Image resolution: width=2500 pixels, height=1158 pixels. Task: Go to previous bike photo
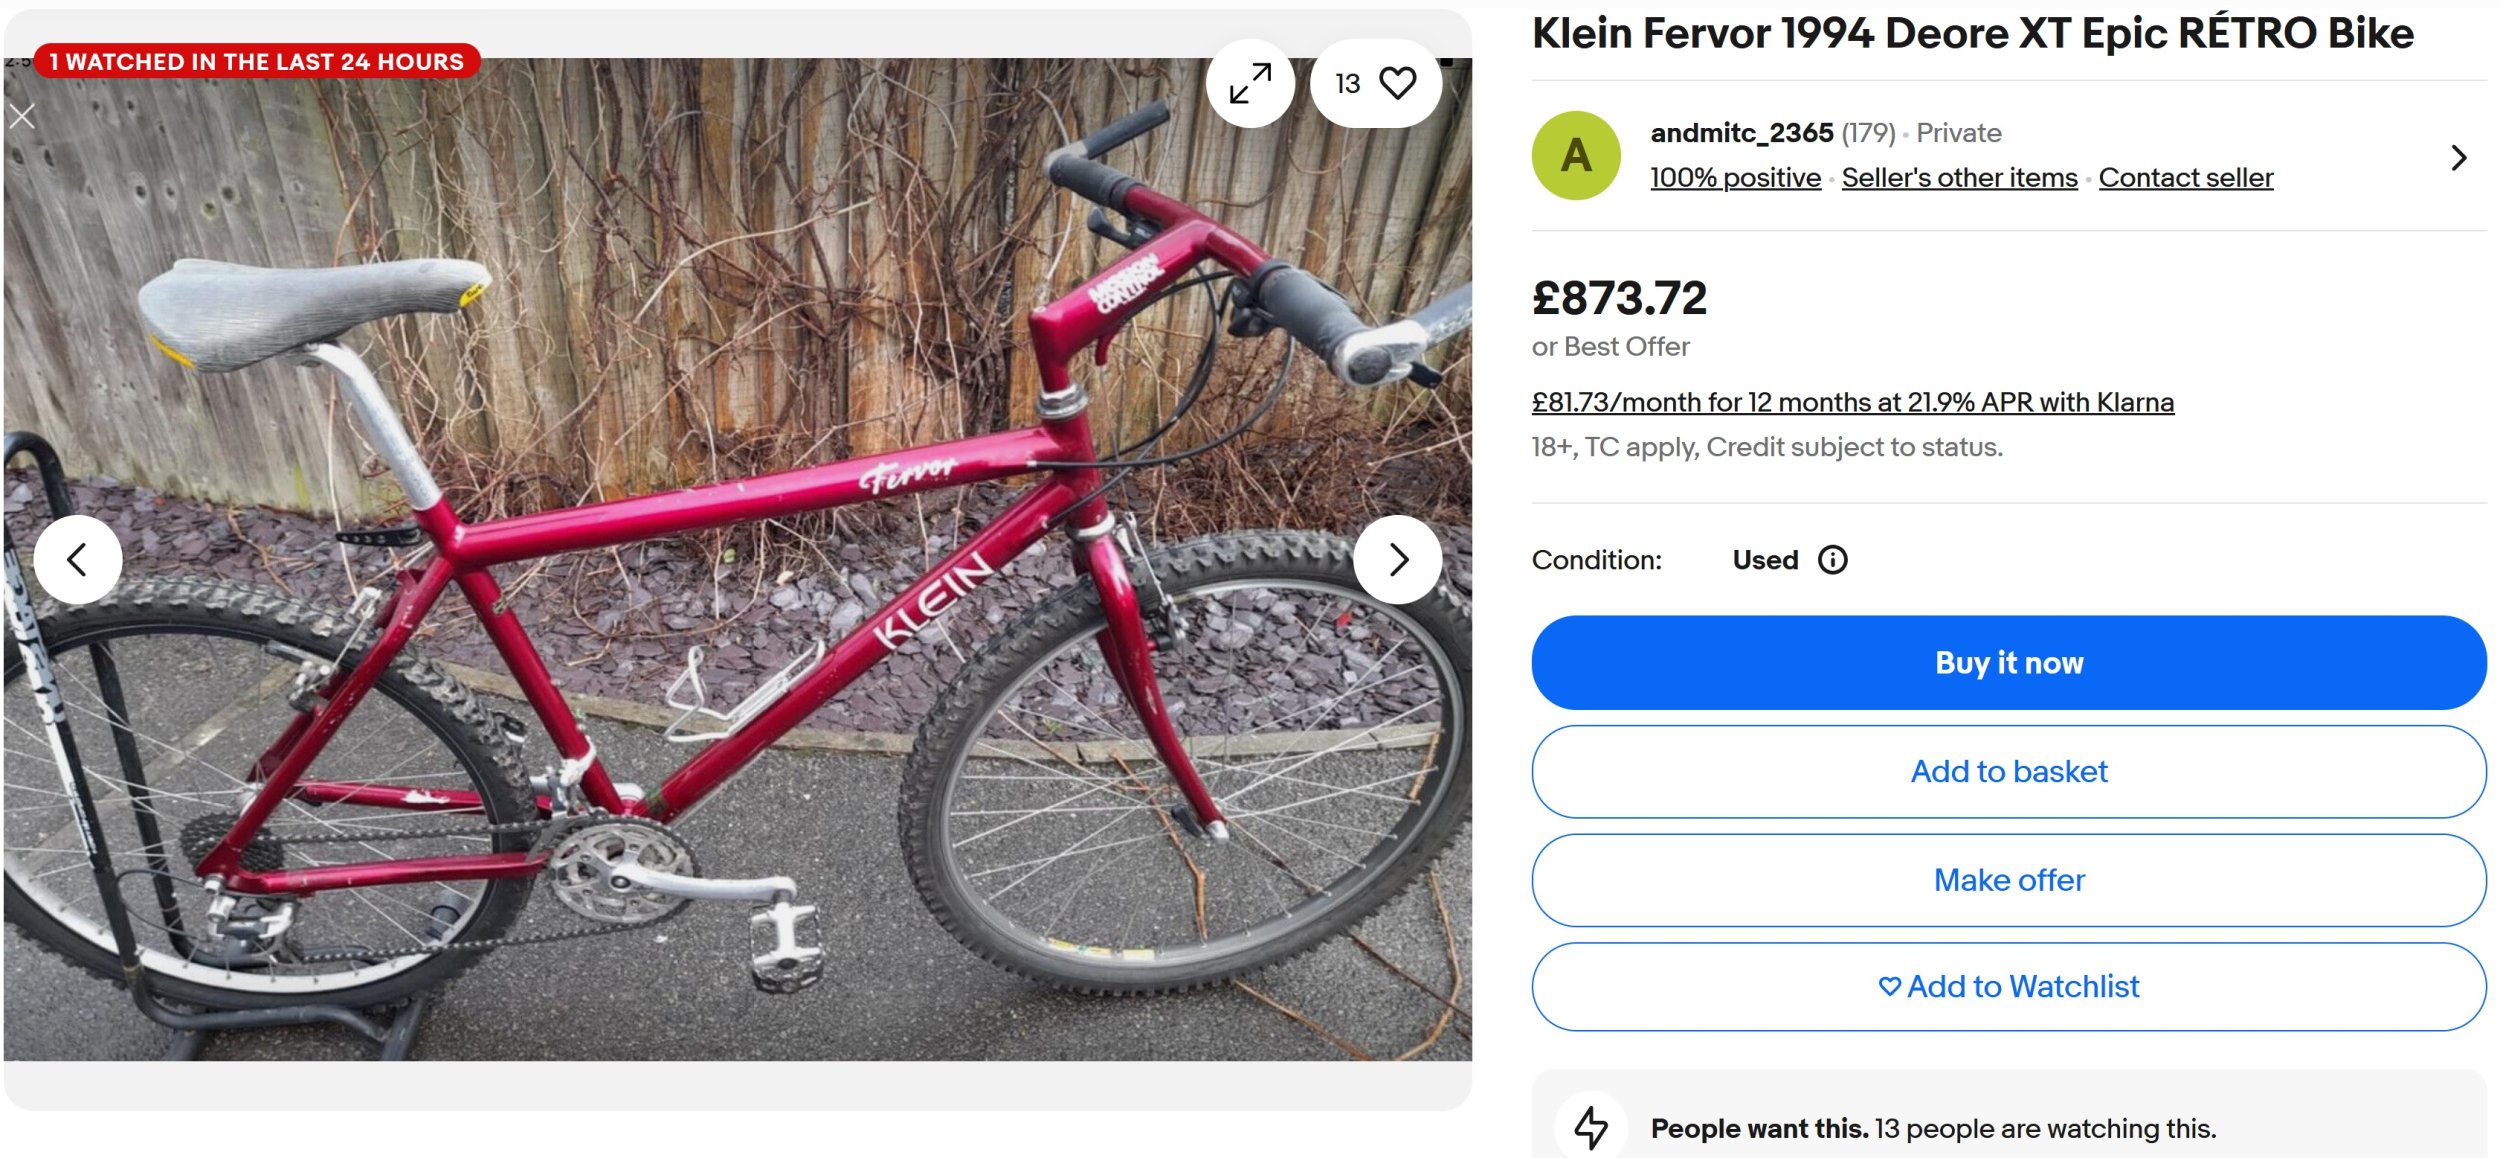click(x=78, y=559)
